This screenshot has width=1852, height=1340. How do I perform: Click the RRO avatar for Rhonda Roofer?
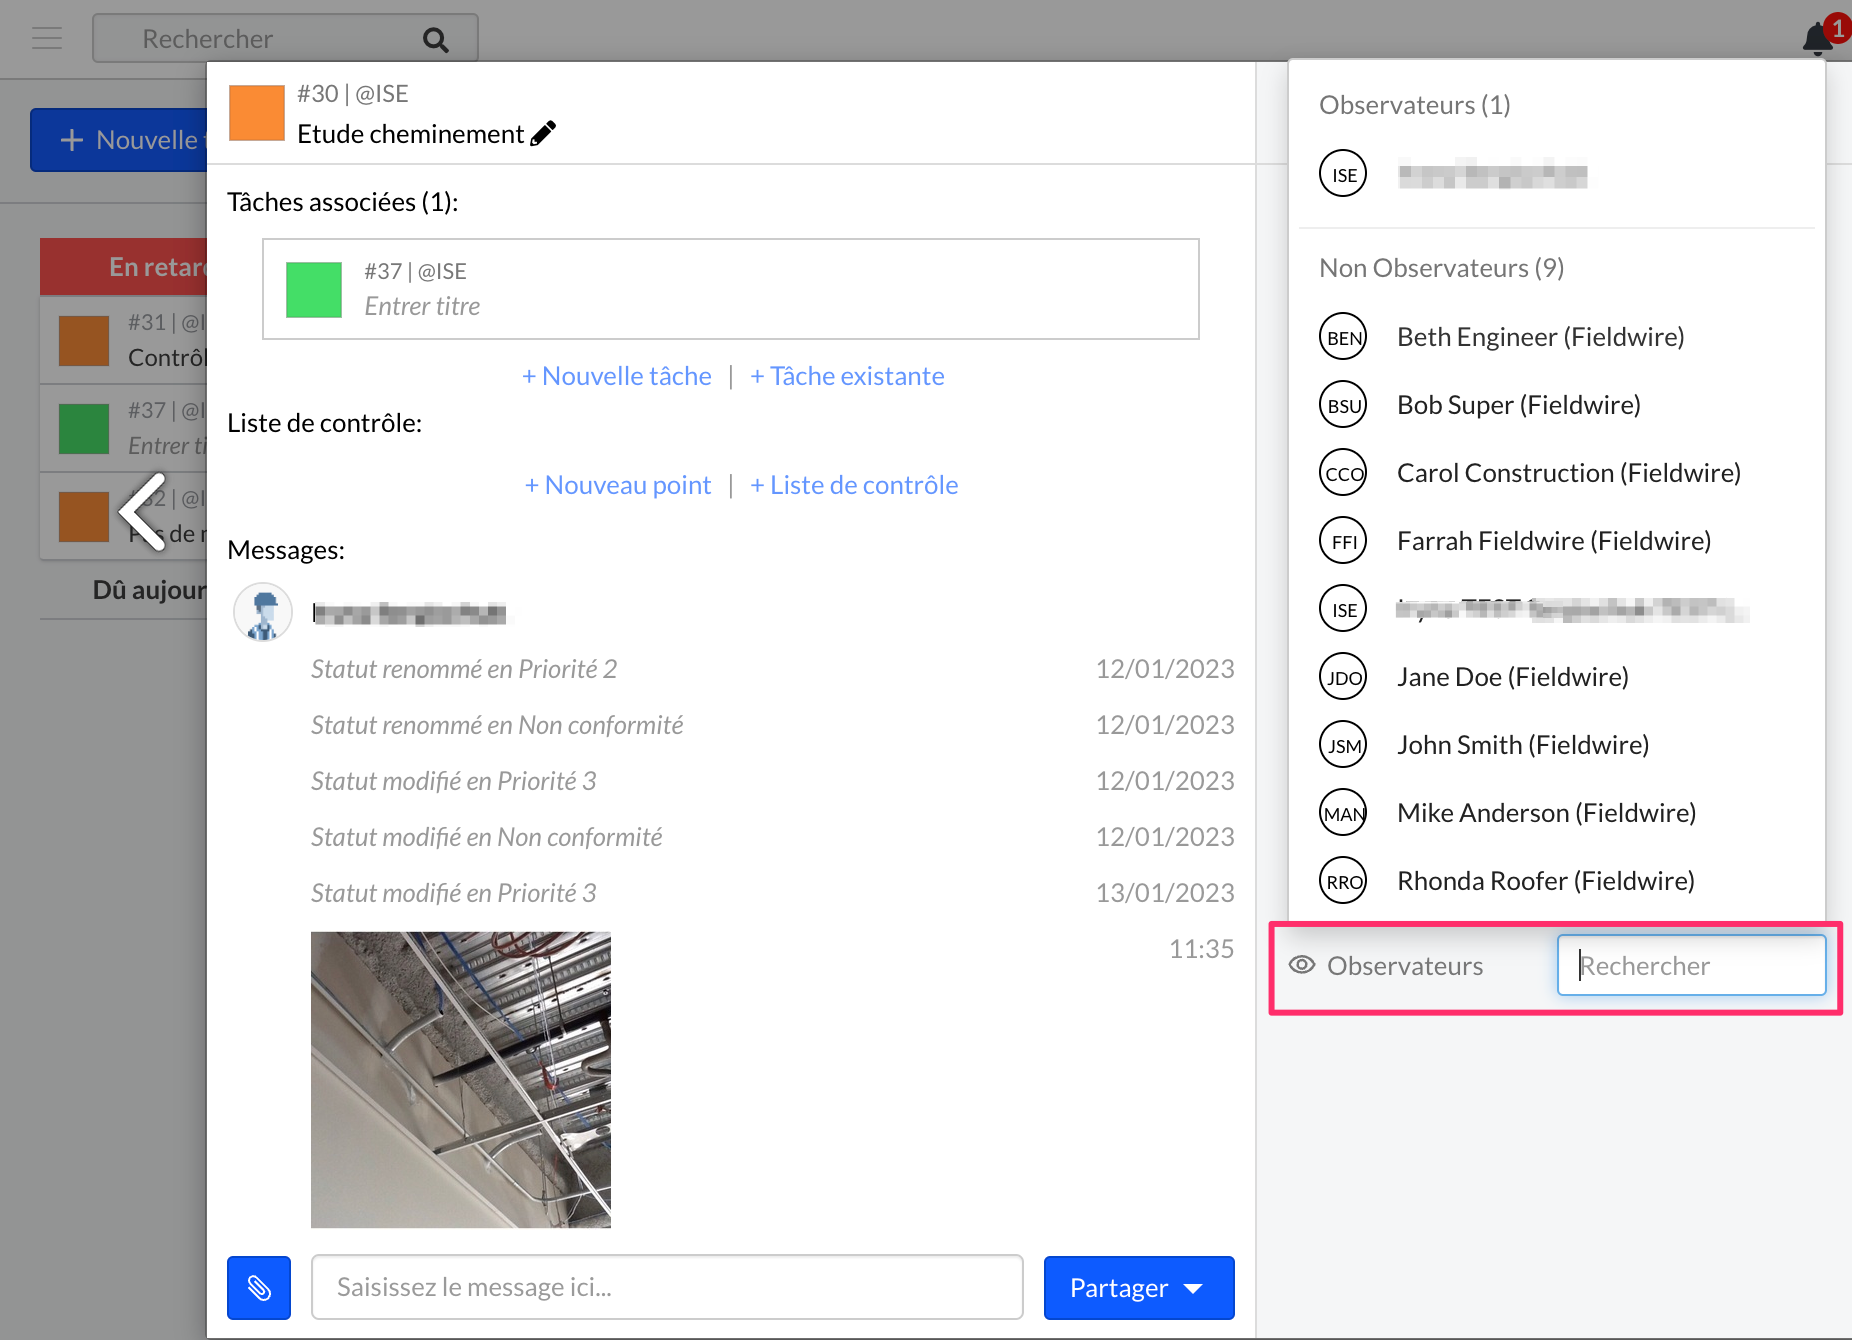1343,881
